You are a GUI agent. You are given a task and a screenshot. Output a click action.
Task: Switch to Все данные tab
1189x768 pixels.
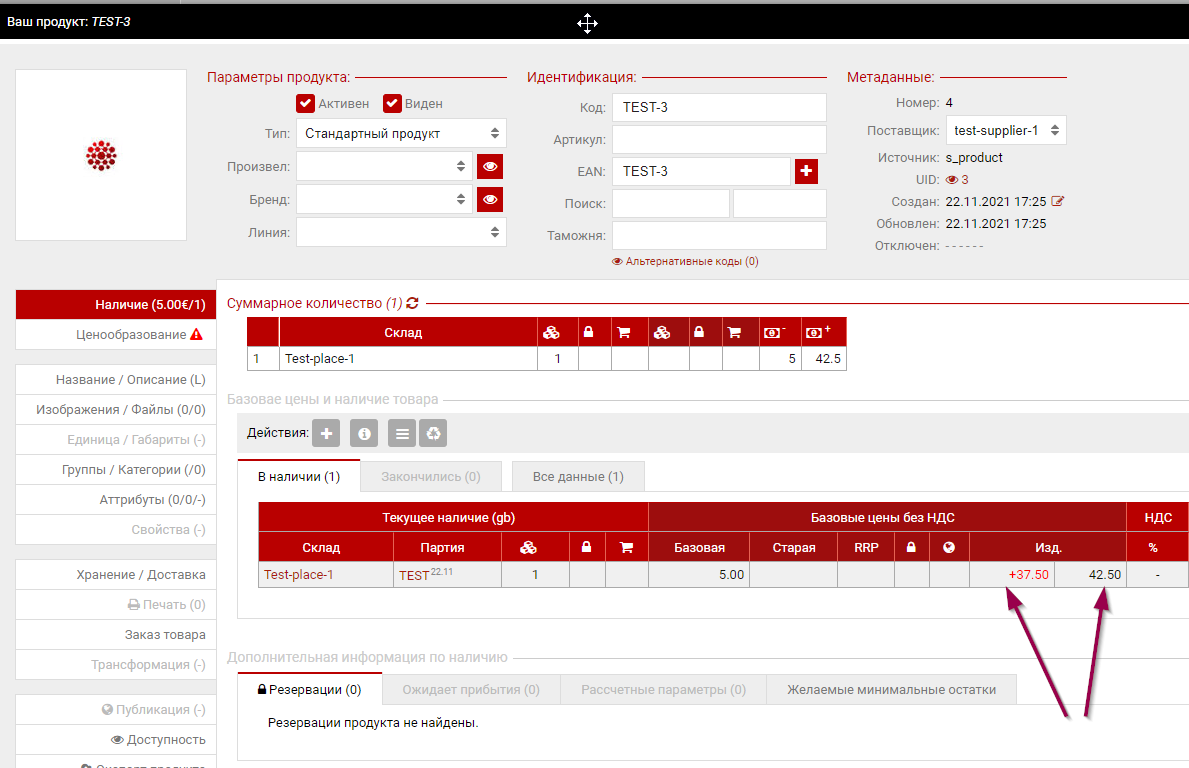point(578,477)
